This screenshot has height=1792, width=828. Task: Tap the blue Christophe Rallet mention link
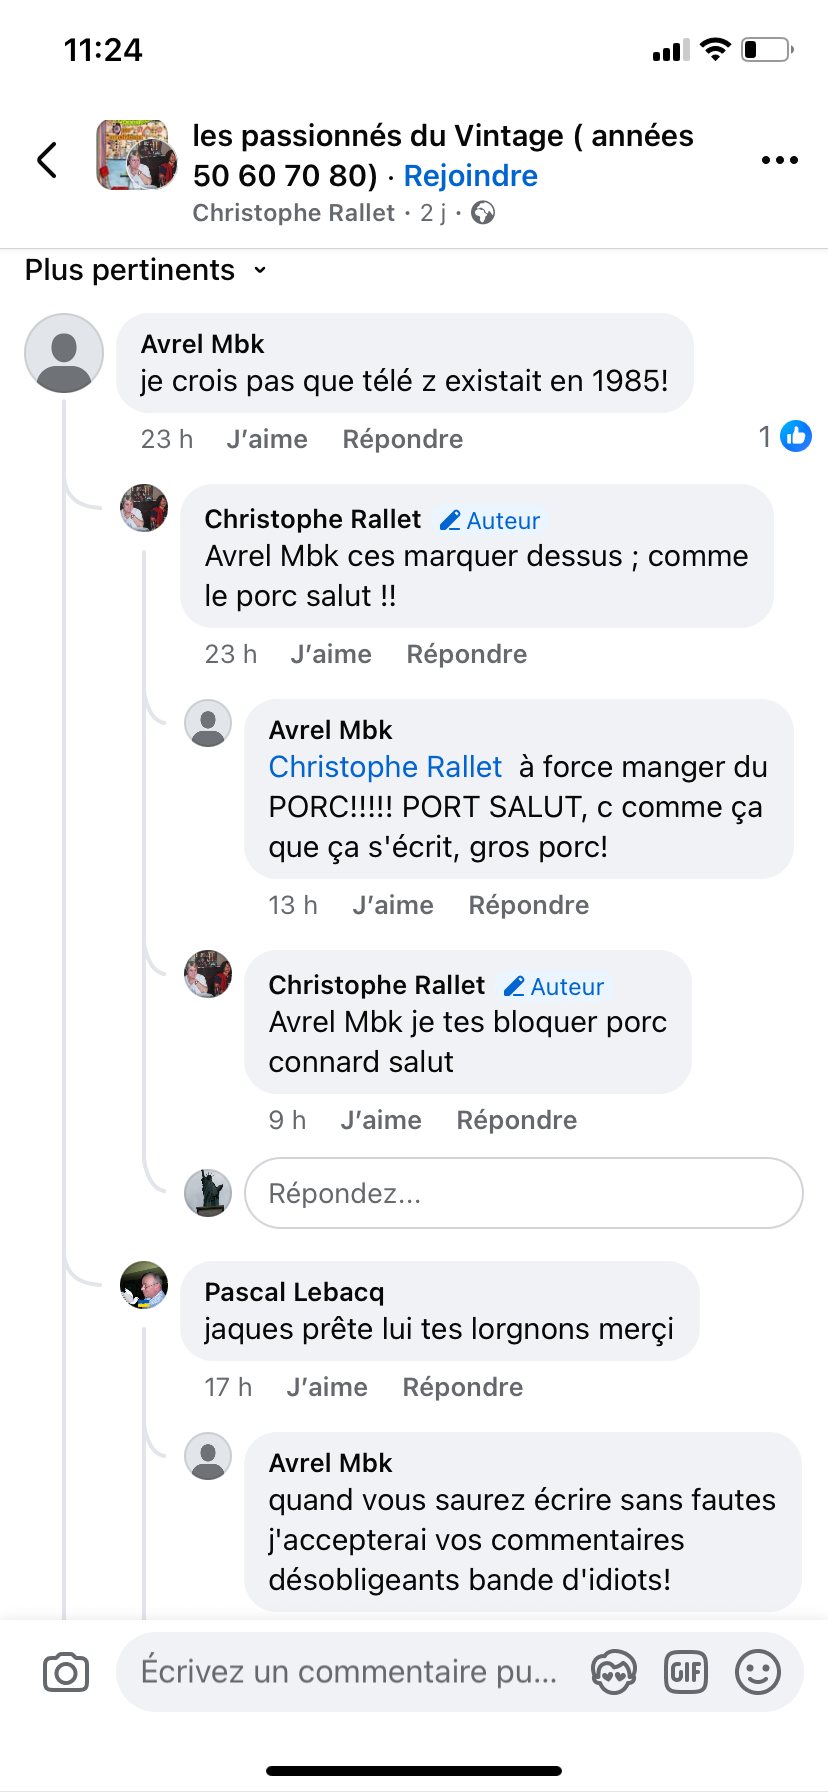click(x=385, y=767)
